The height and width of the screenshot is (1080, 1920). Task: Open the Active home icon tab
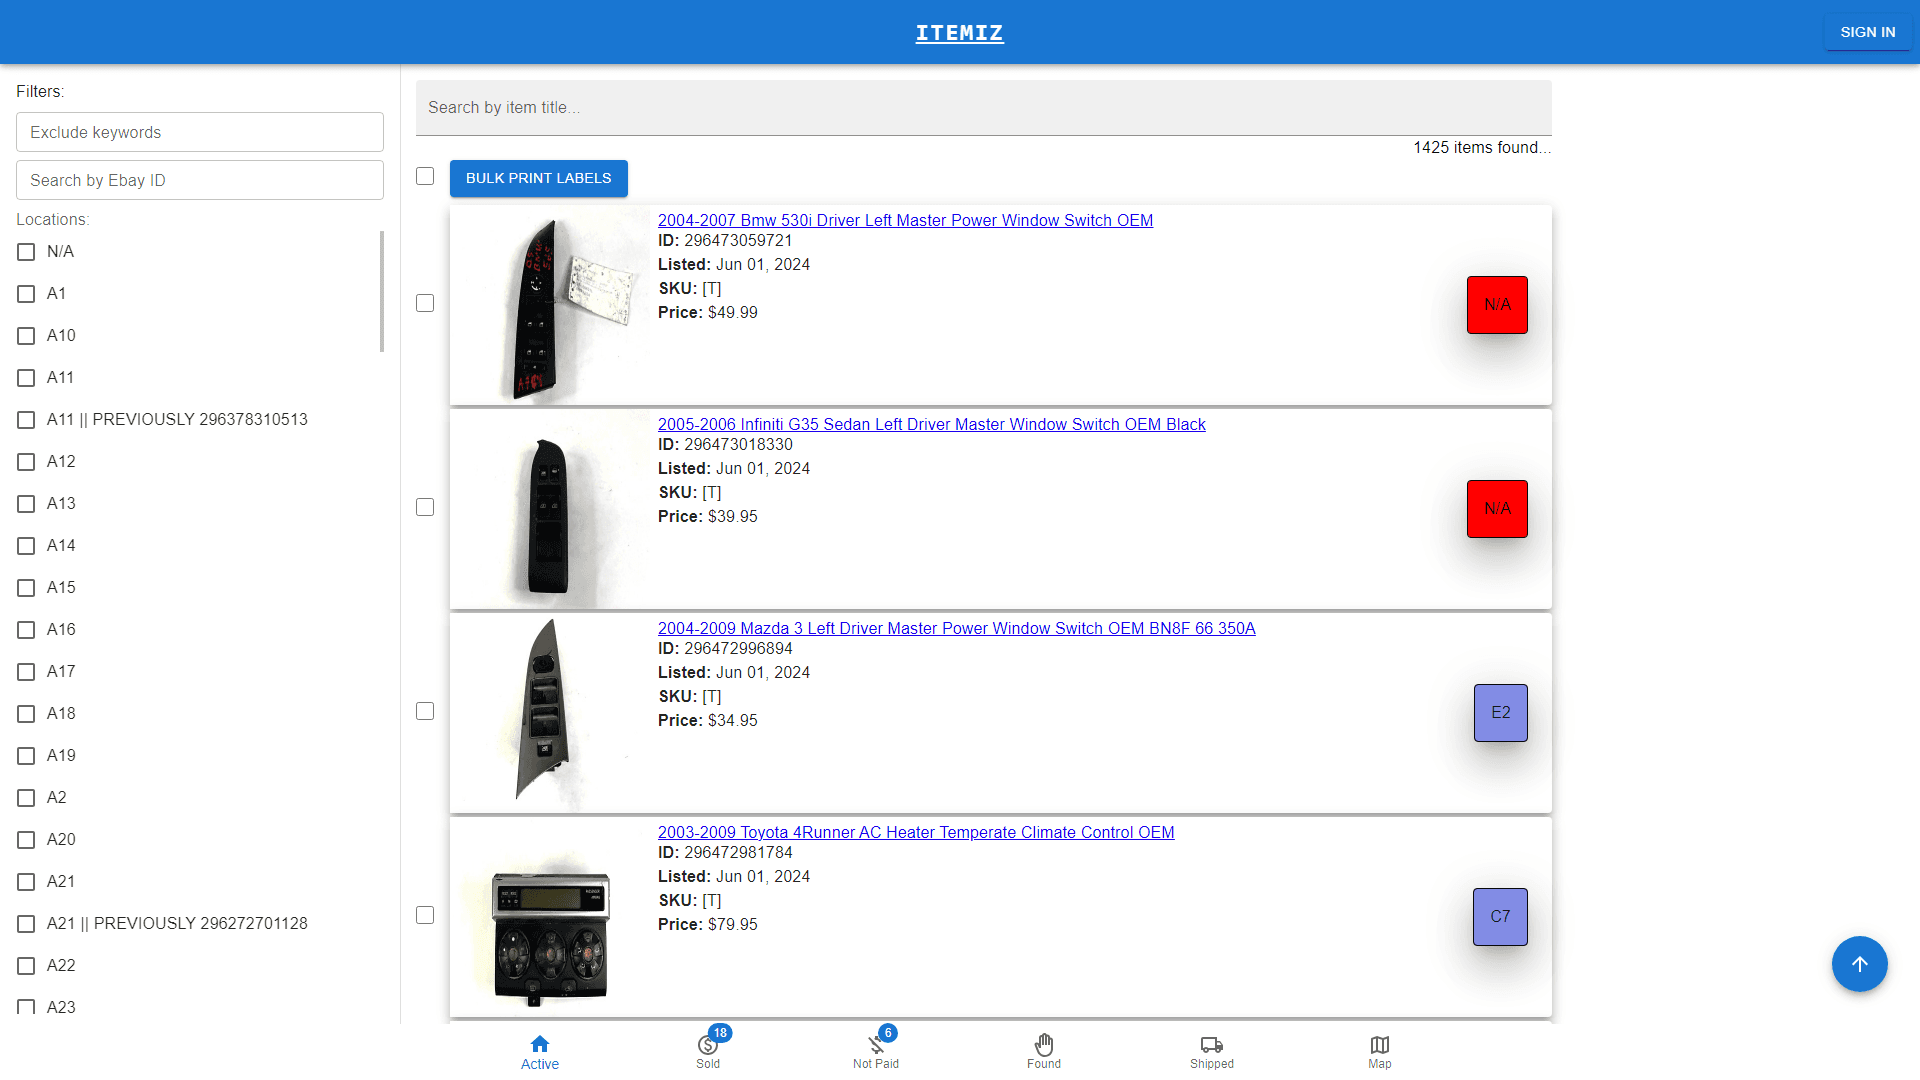pos(539,1052)
